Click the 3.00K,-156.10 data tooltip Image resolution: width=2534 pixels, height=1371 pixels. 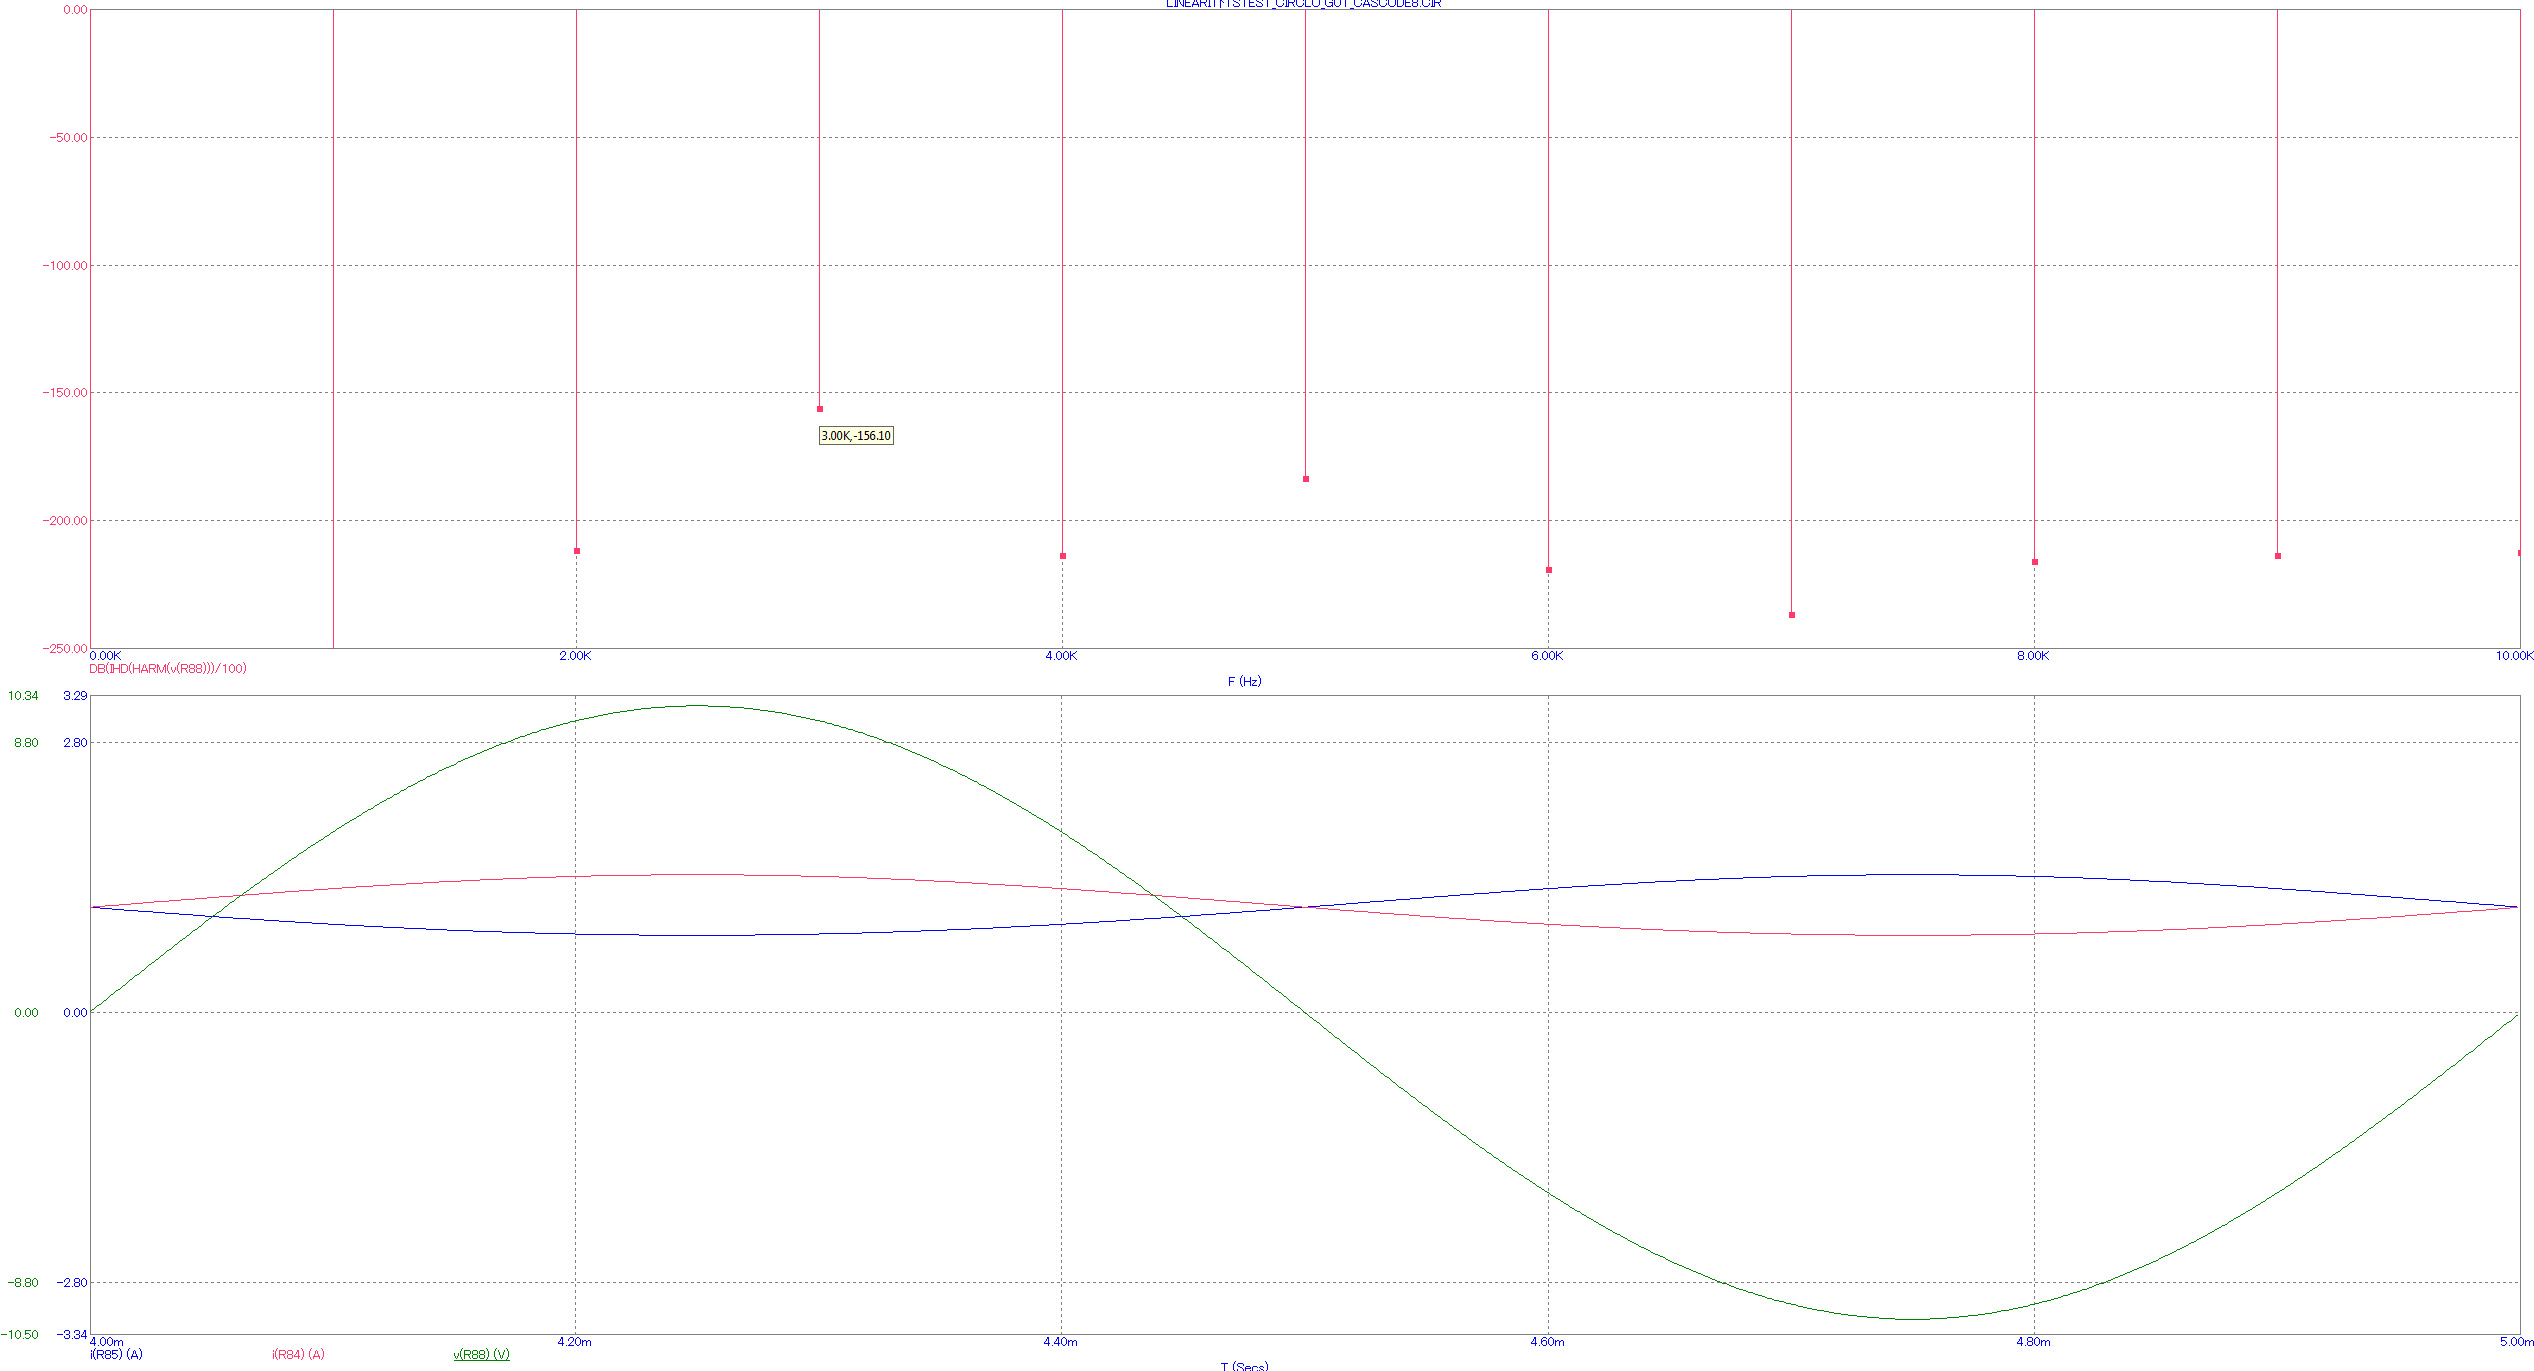856,436
